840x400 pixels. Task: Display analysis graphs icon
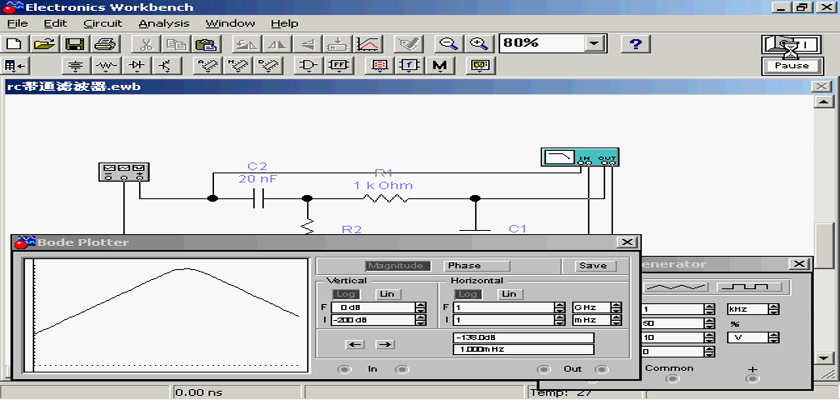pyautogui.click(x=369, y=44)
